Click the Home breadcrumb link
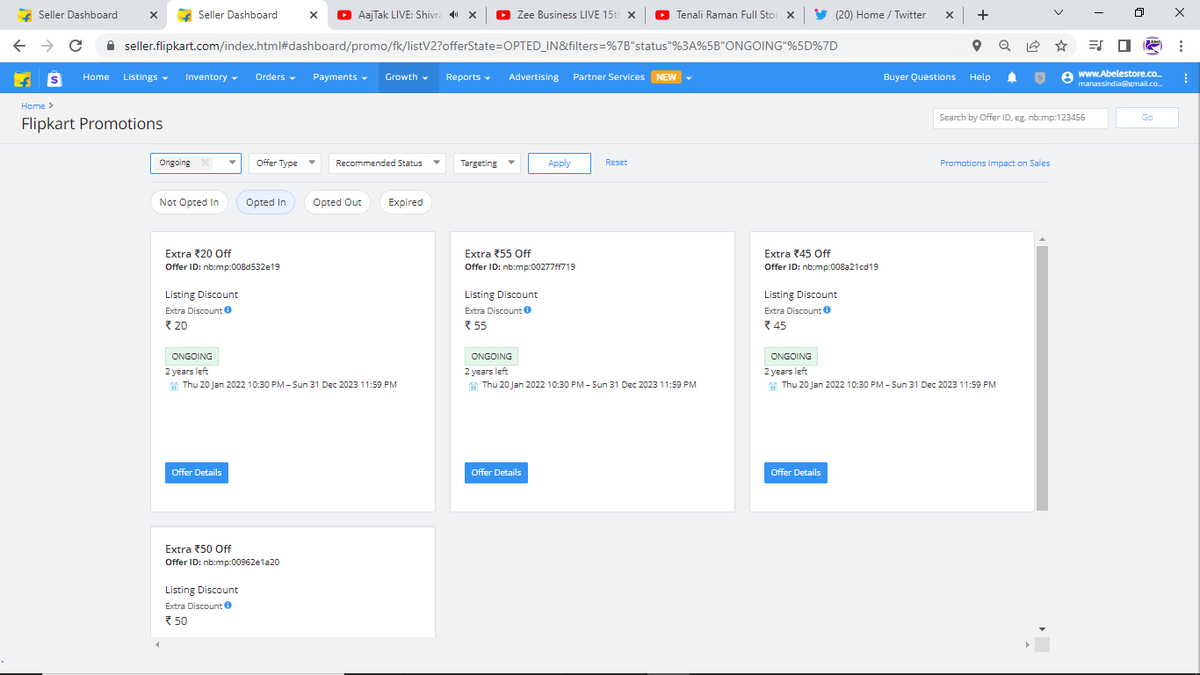Viewport: 1200px width, 675px height. 33,105
